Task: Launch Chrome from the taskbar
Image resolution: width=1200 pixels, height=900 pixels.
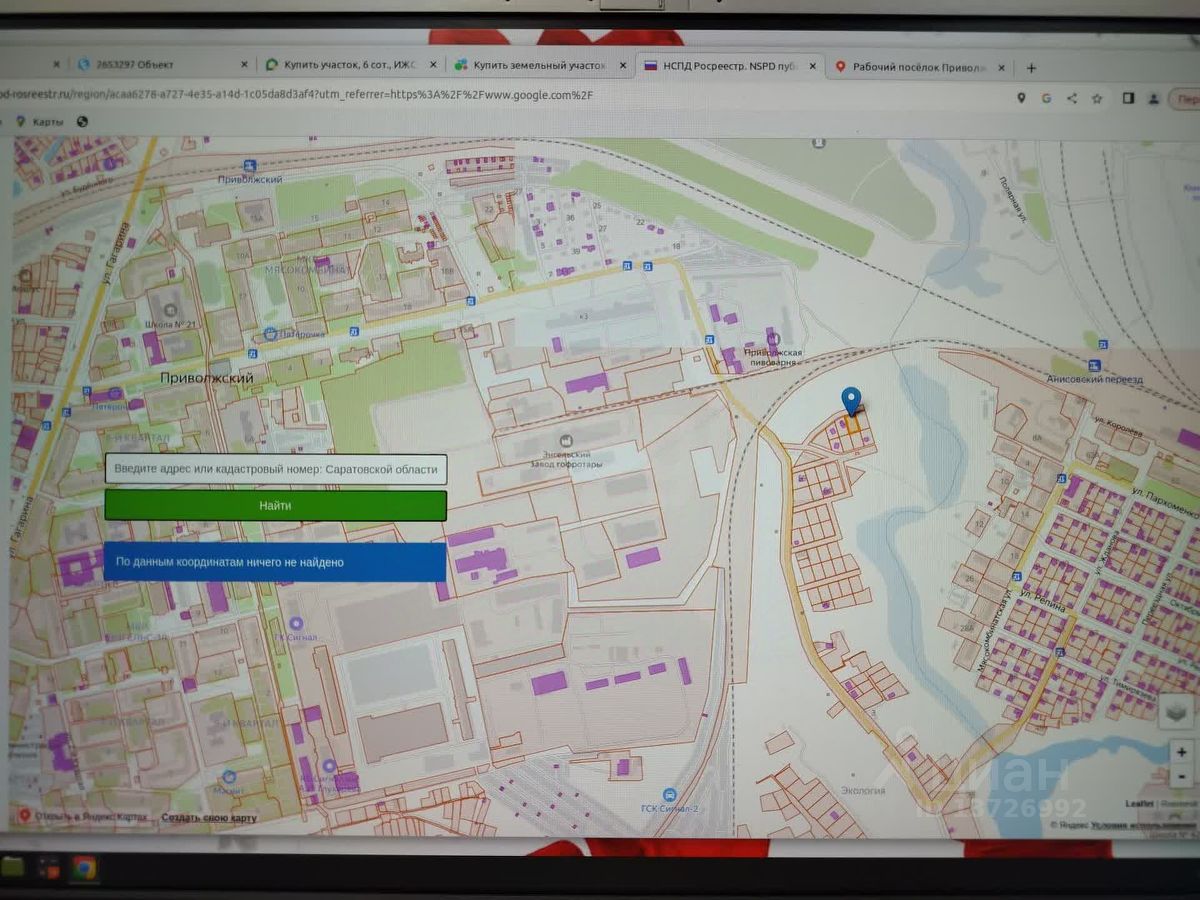Action: click(84, 867)
